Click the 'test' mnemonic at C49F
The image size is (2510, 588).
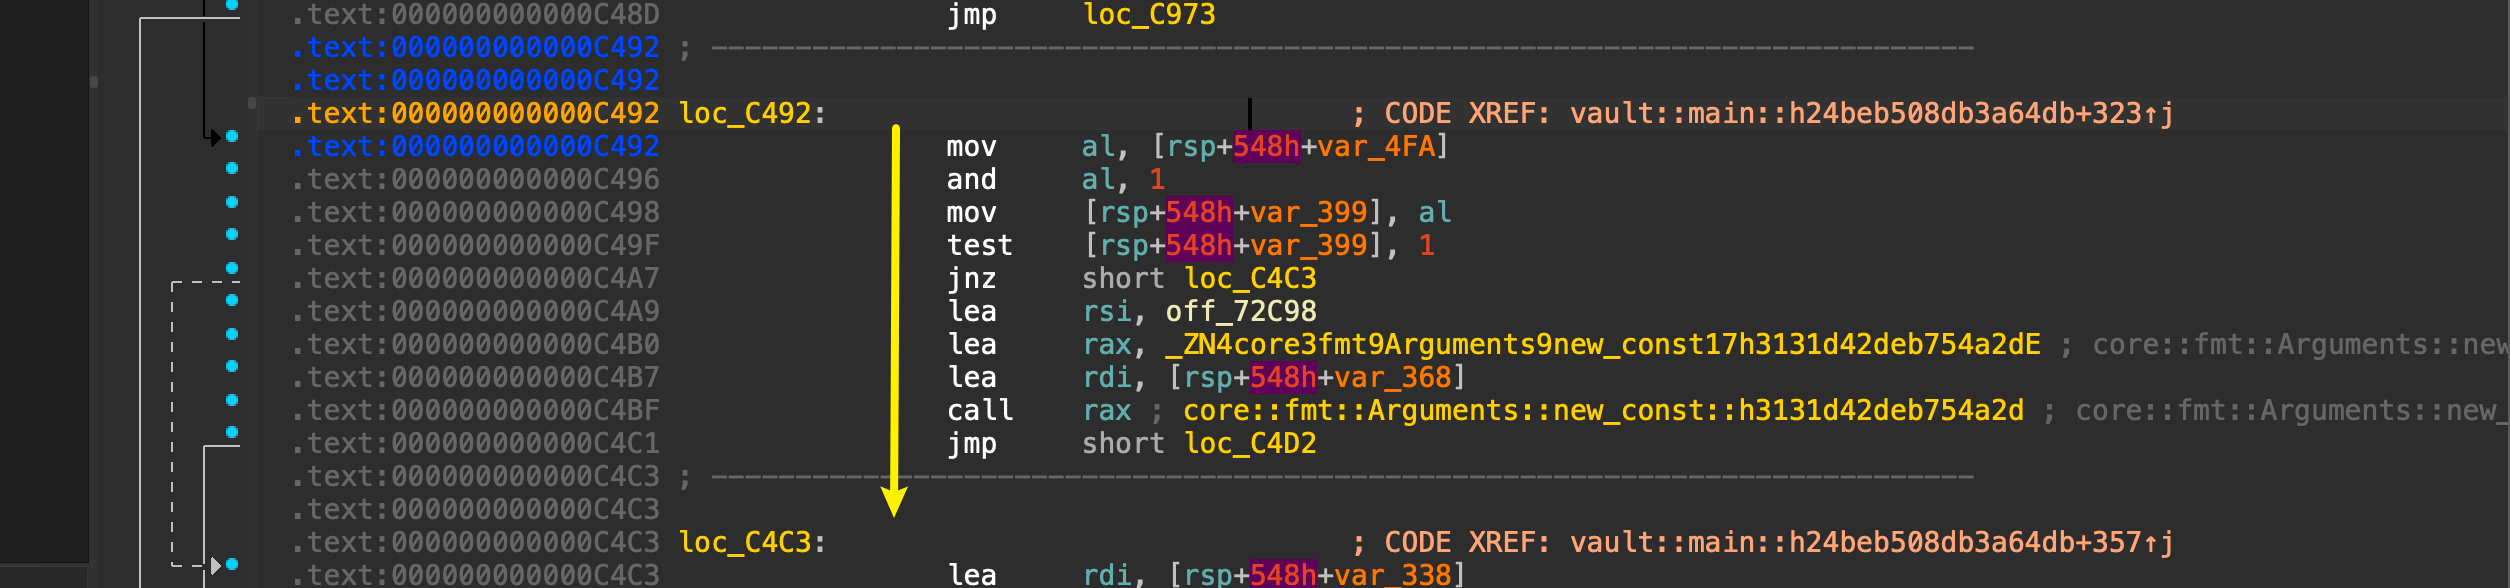coord(980,245)
